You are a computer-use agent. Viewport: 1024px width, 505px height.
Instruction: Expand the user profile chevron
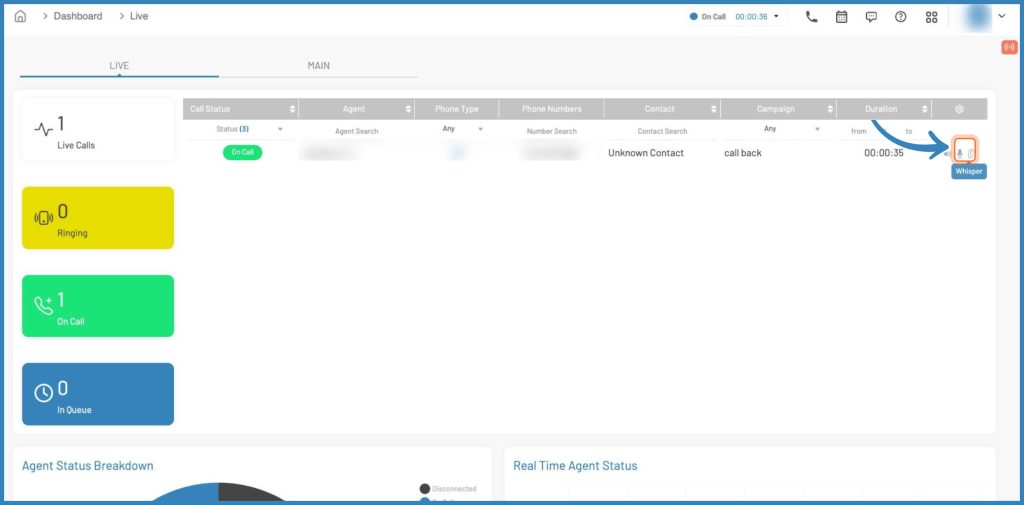click(x=1001, y=17)
